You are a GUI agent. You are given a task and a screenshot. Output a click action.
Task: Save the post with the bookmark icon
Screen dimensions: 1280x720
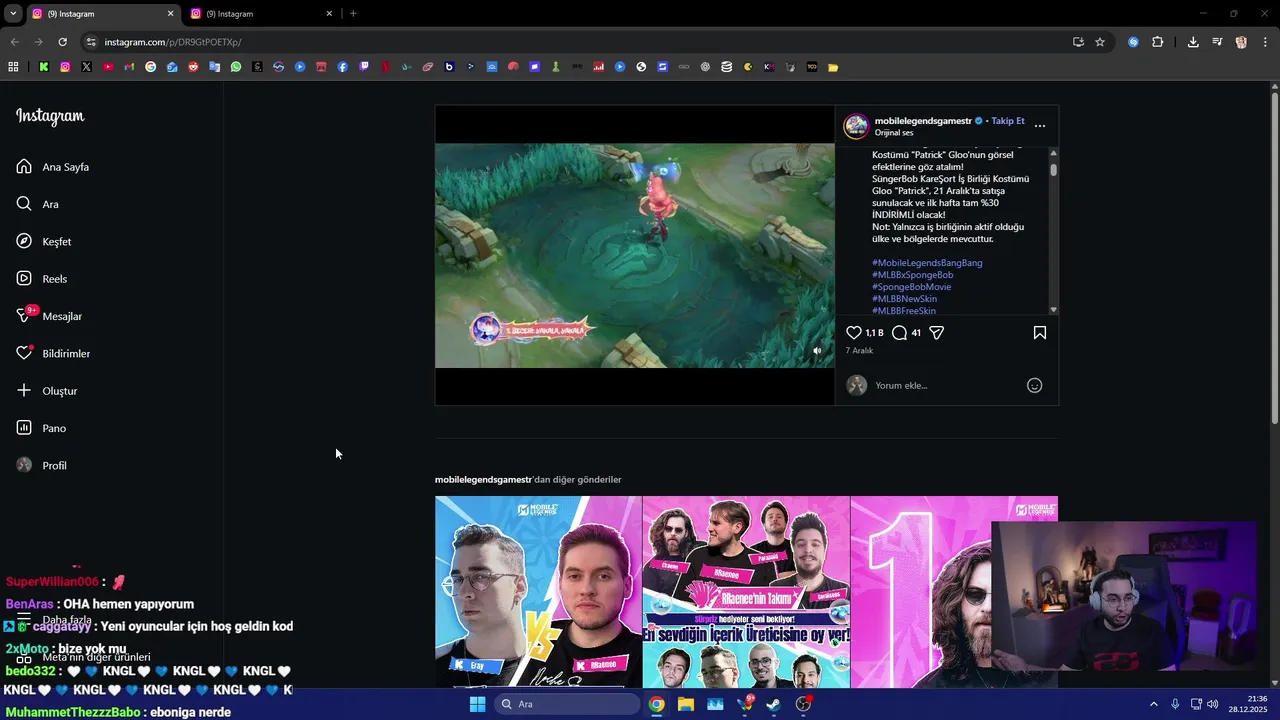[x=1040, y=333]
